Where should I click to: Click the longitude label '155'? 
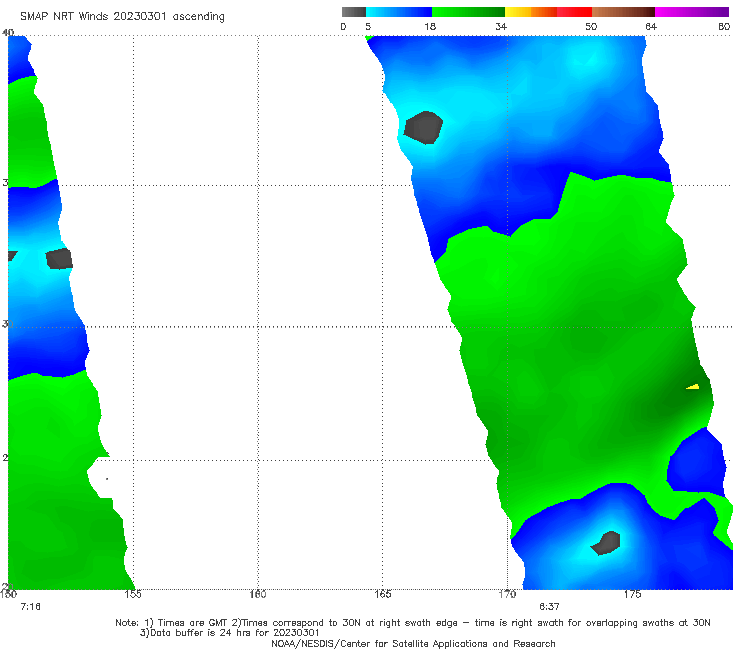[133, 594]
